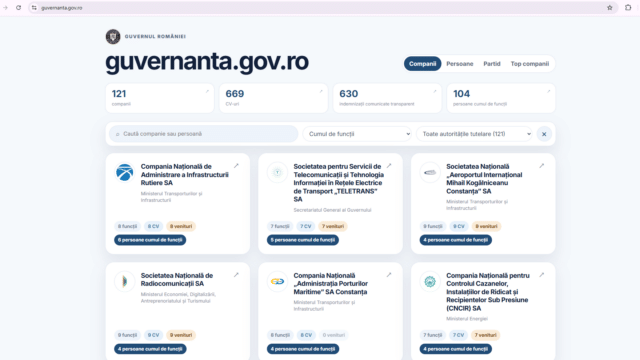
Task: Open link arrow on Aeroportul Kogălniceanu card
Action: click(x=542, y=166)
